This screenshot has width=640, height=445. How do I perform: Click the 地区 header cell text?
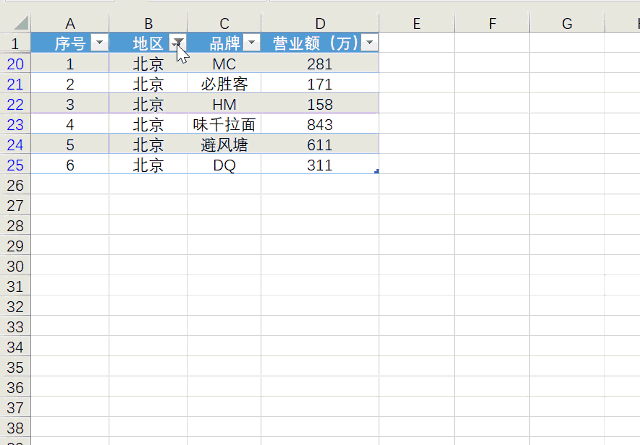tap(148, 43)
